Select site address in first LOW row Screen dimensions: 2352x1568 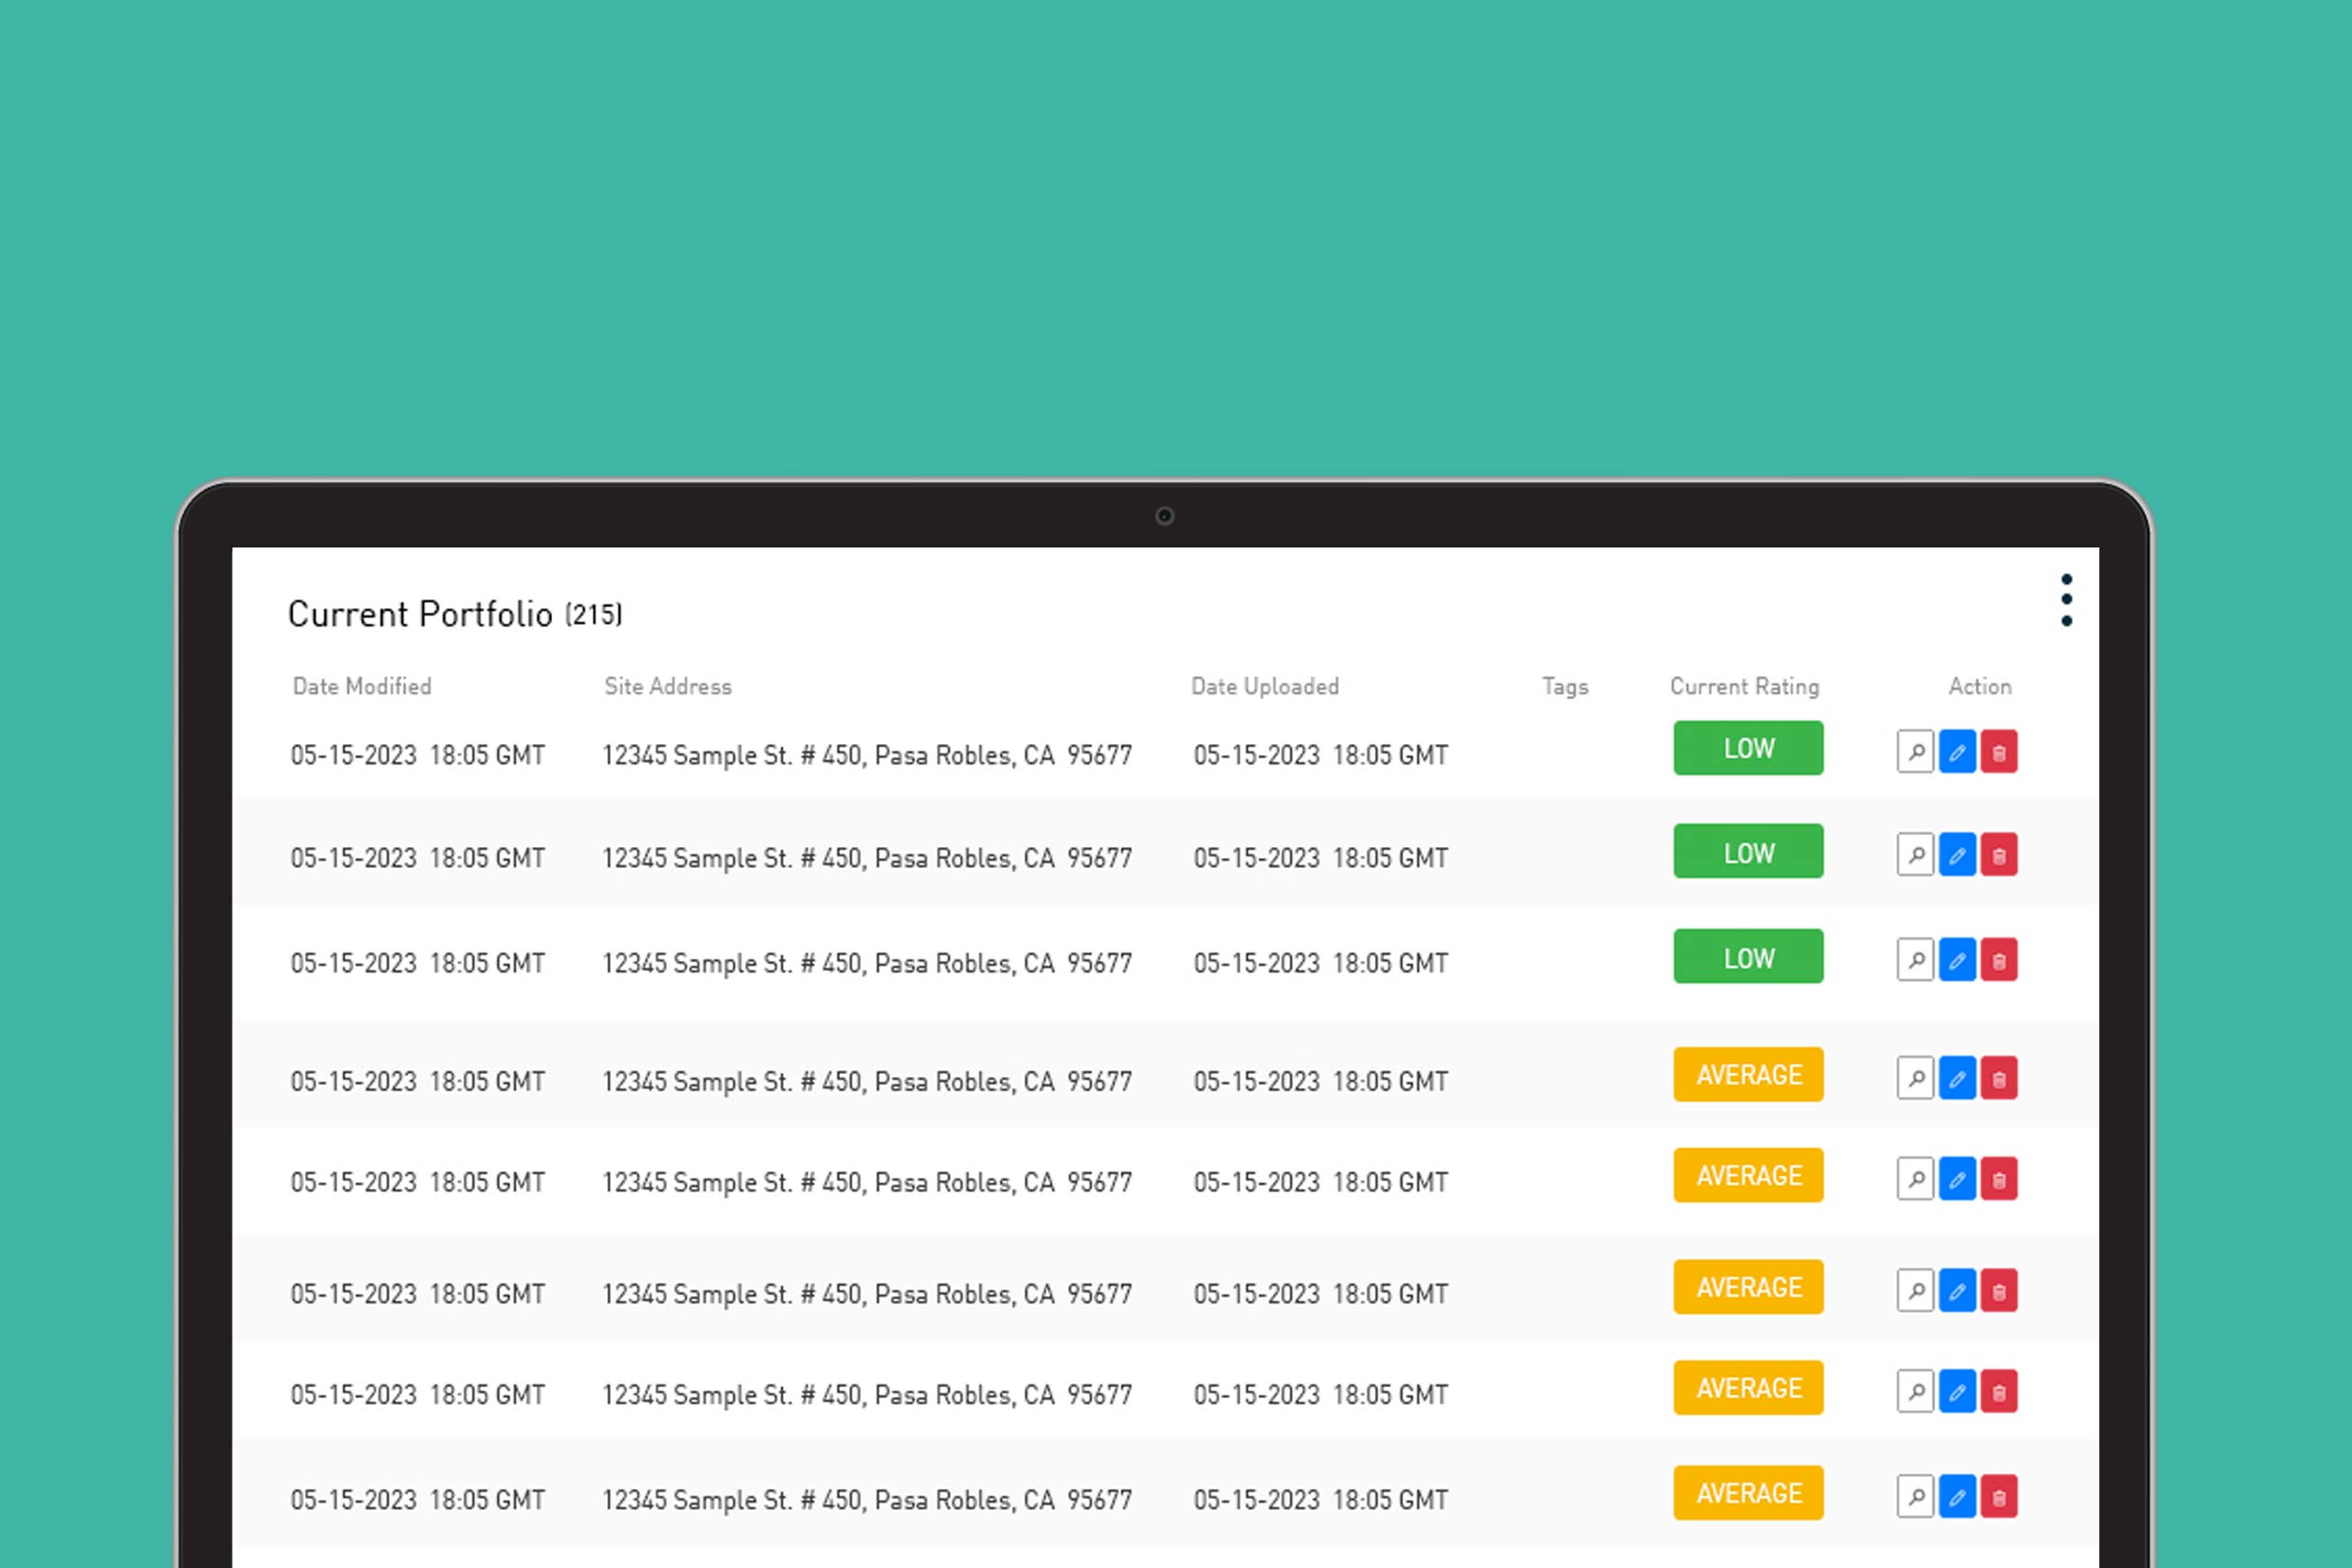(x=867, y=755)
